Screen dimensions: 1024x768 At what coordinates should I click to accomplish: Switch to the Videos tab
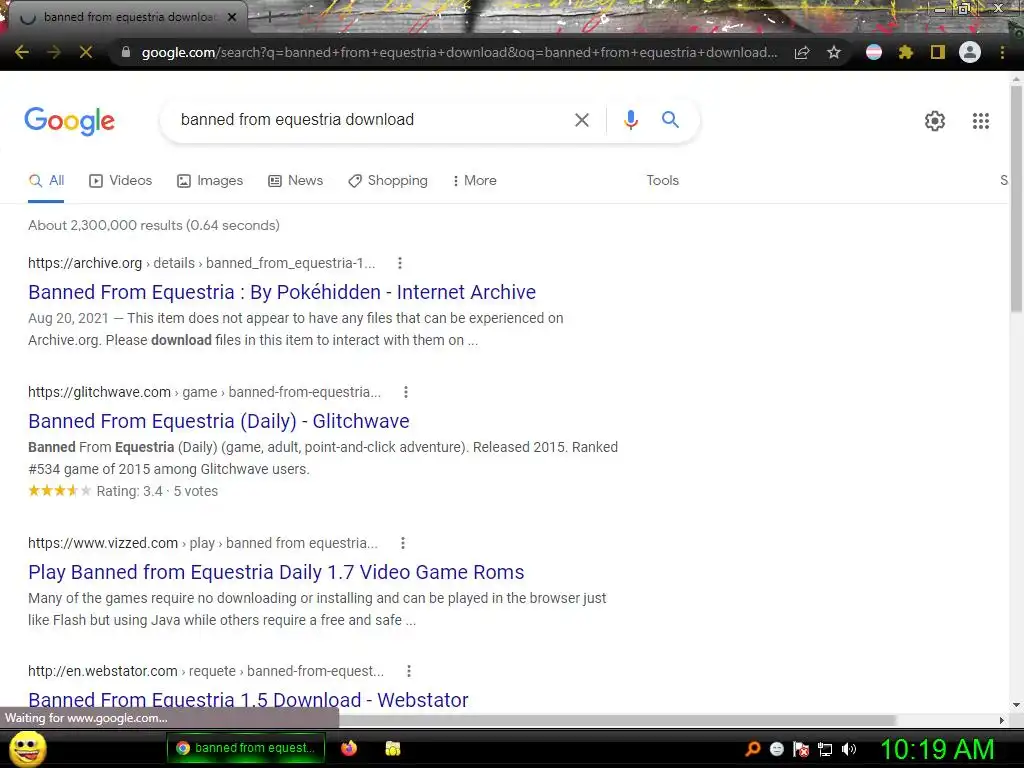(x=120, y=181)
